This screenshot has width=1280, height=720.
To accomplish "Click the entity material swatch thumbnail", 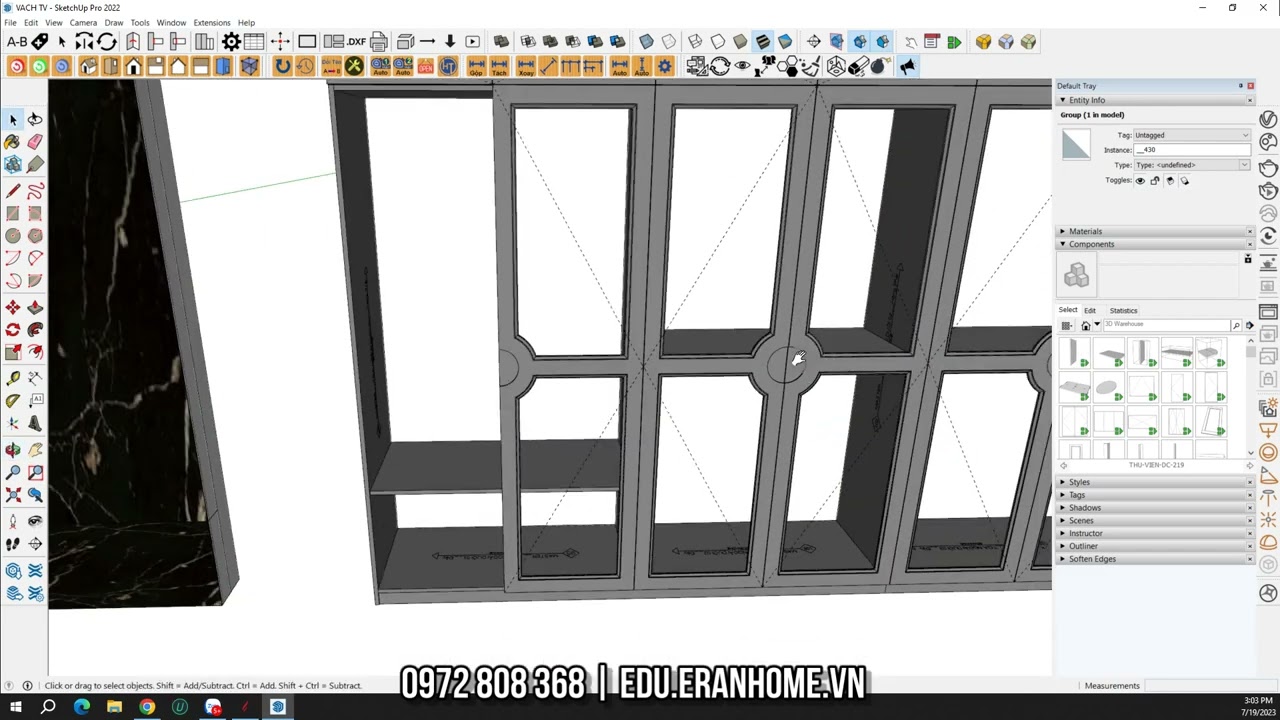I will pyautogui.click(x=1076, y=145).
